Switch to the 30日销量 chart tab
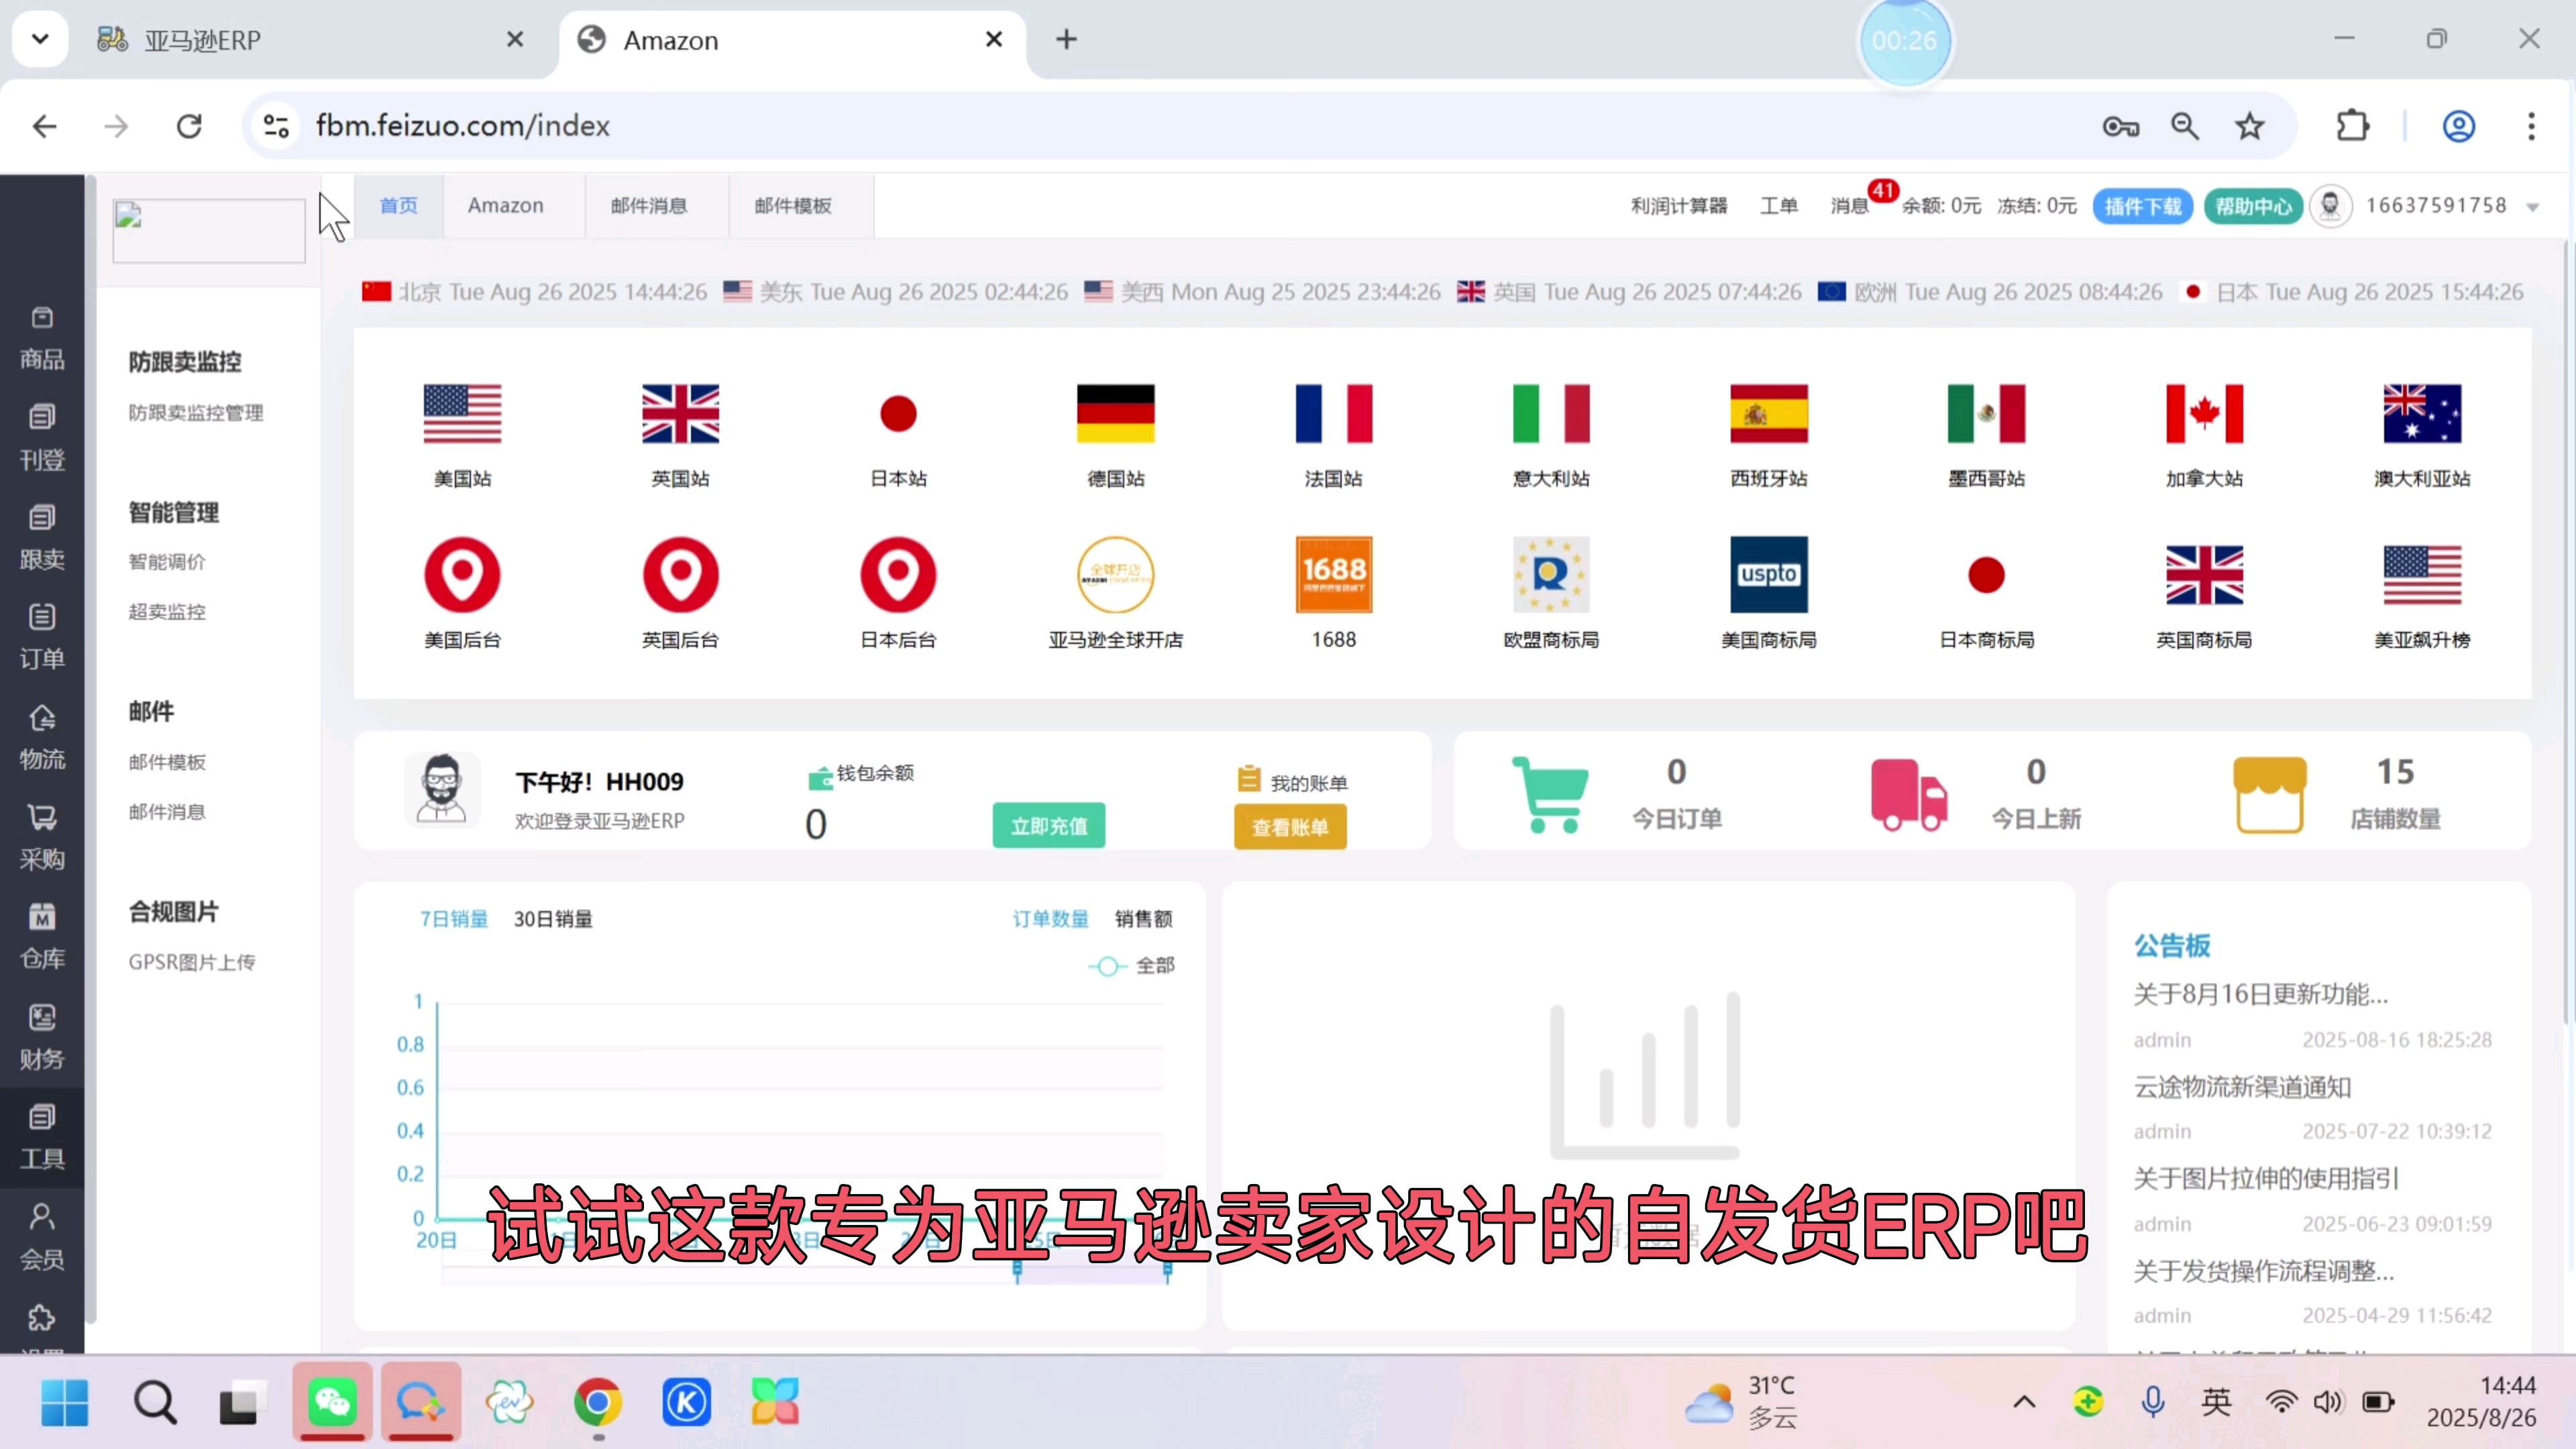This screenshot has height=1449, width=2576. point(553,918)
